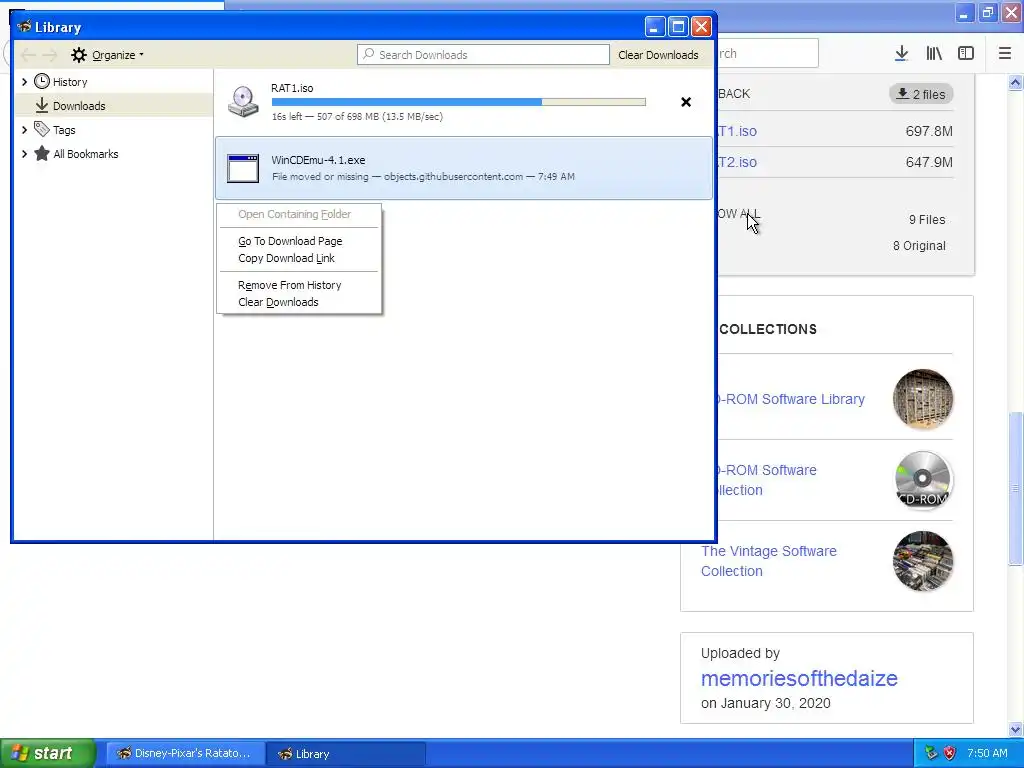1024x768 pixels.
Task: Click the Vintage Software Collection thumbnail
Action: point(922,561)
